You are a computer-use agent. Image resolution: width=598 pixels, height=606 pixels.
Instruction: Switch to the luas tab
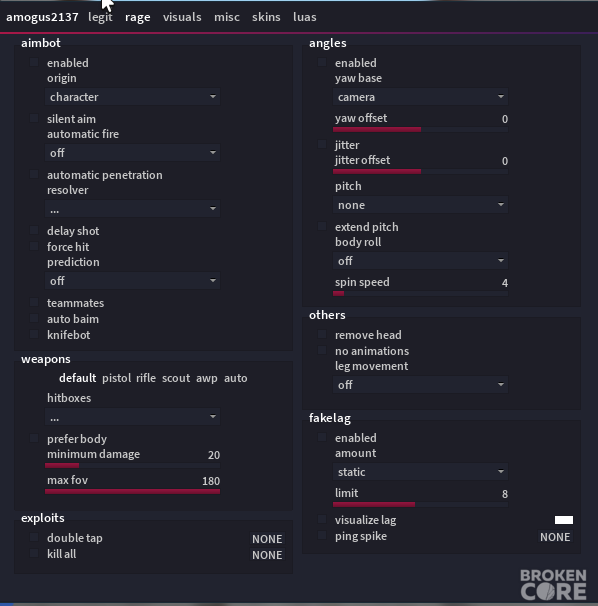coord(305,17)
